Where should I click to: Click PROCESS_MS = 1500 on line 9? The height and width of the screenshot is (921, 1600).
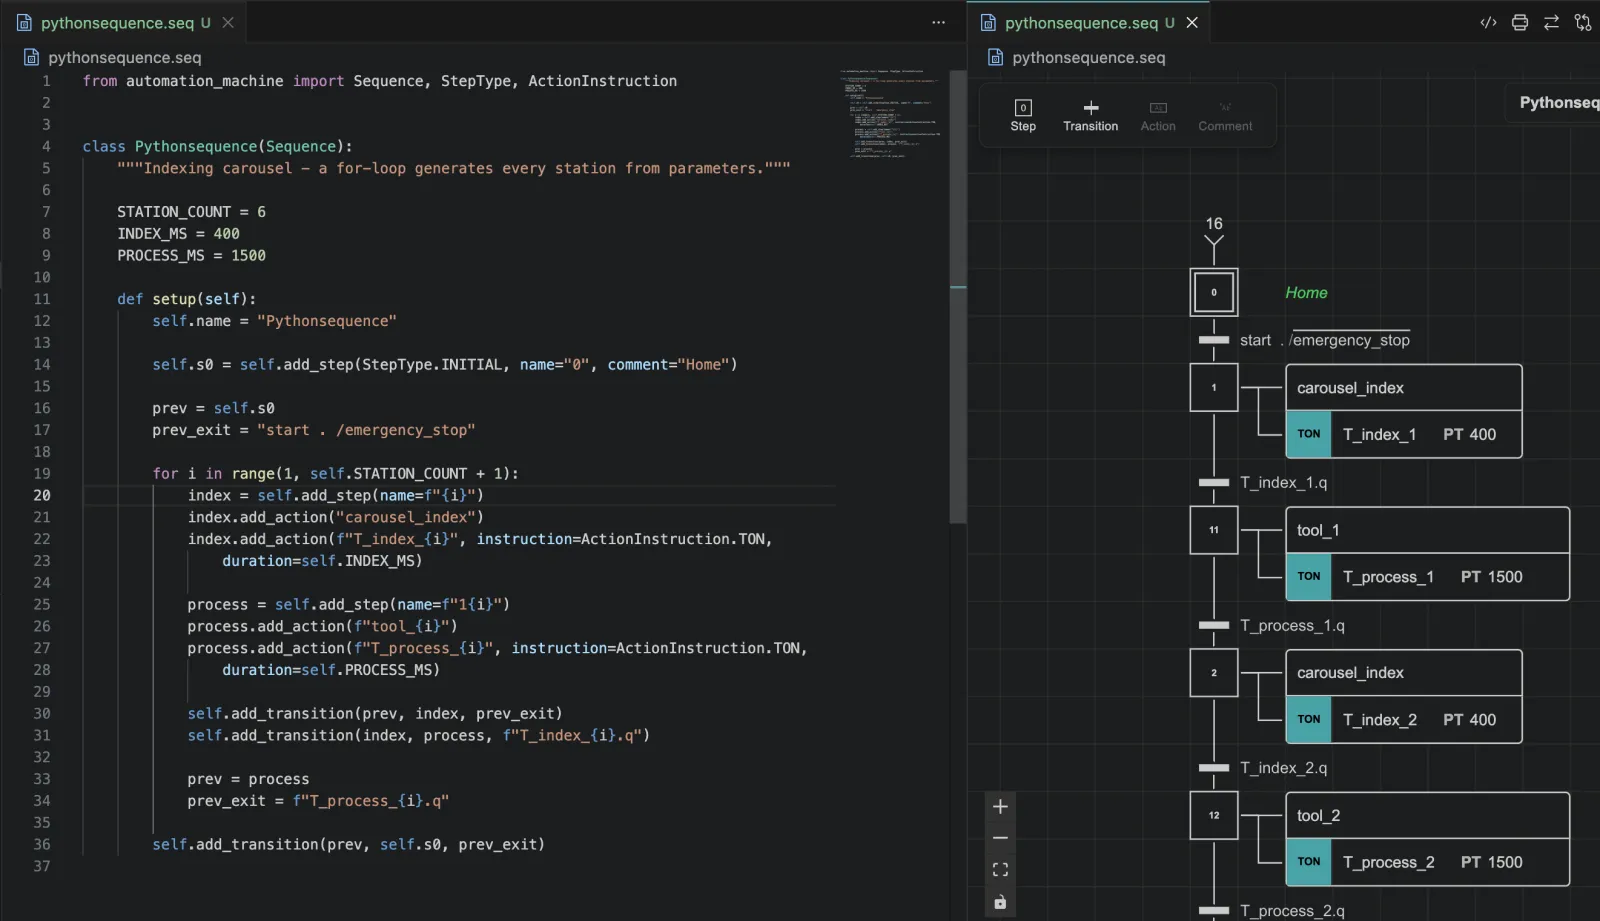point(191,255)
